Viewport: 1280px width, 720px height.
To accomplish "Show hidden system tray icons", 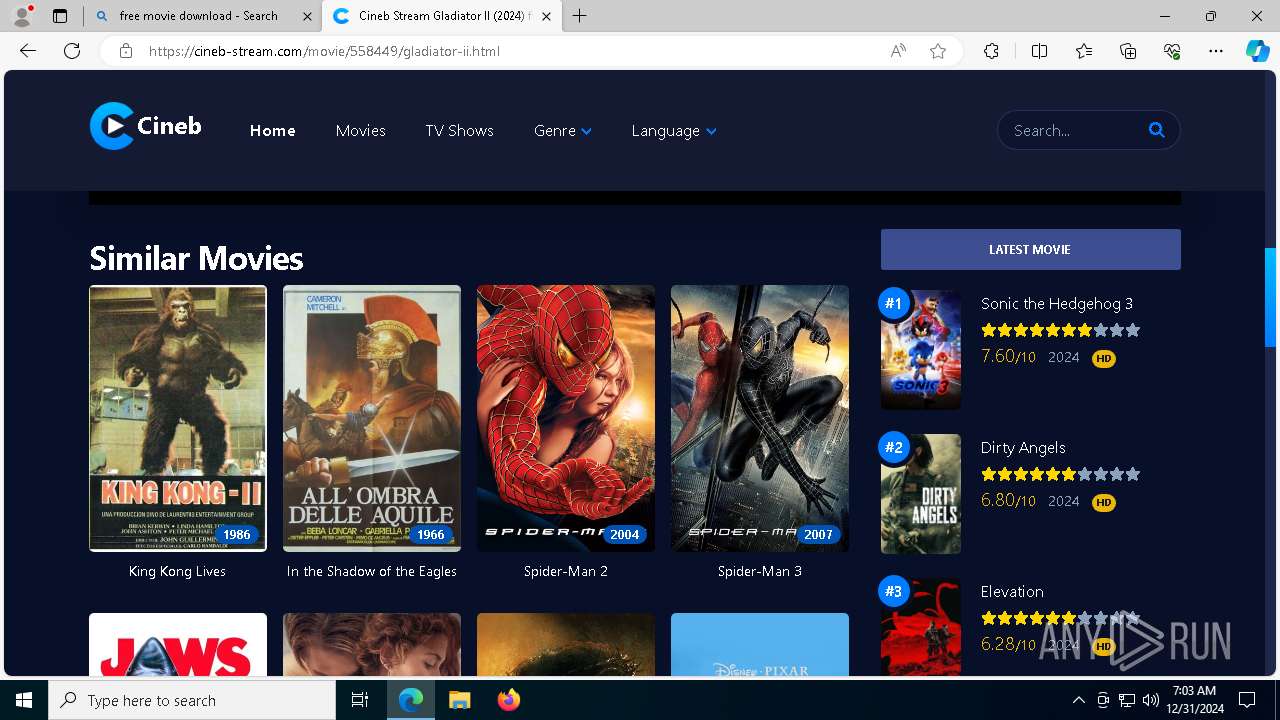I will pyautogui.click(x=1078, y=700).
